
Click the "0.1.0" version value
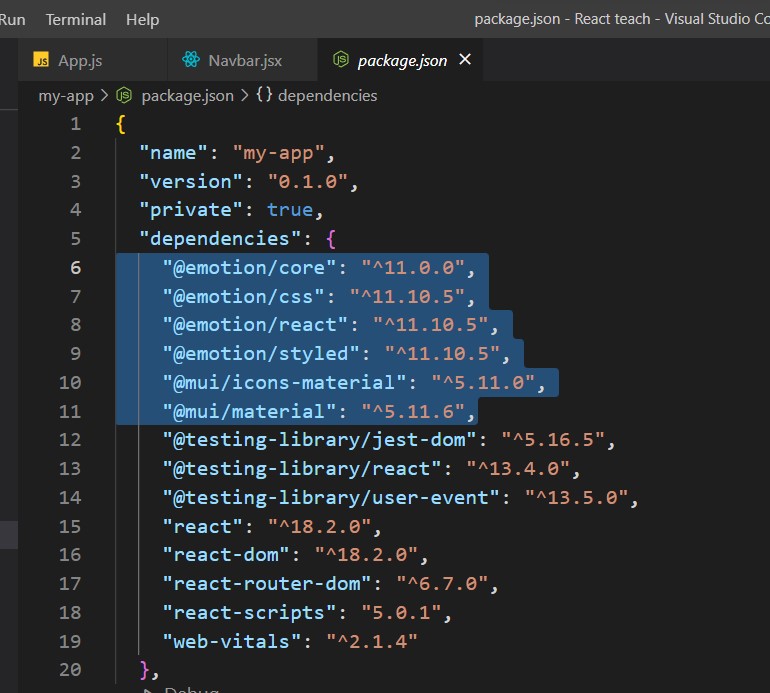pos(308,182)
